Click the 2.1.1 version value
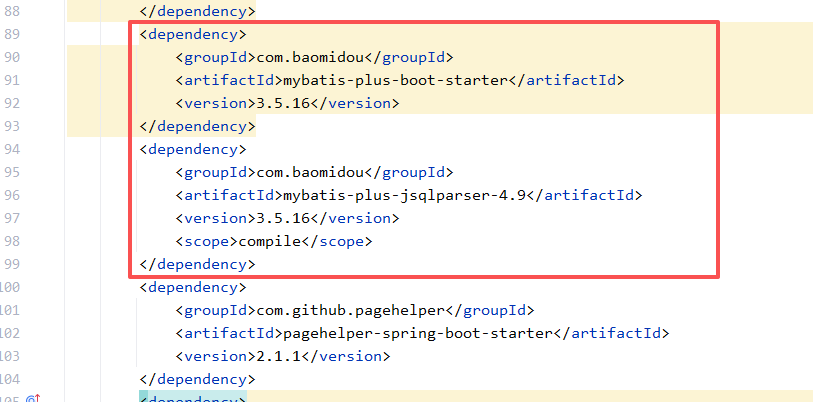Image resolution: width=813 pixels, height=402 pixels. 279,357
